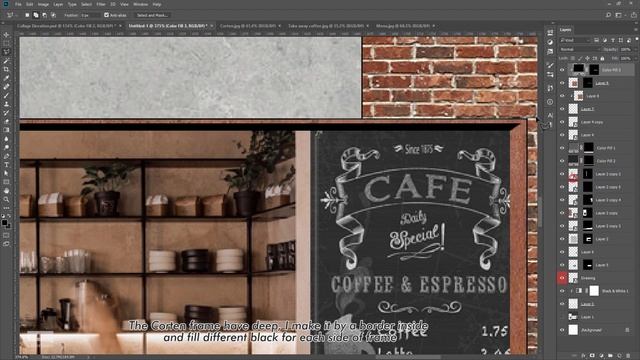Click Subtract from Selection mode icon
Viewport: 640px width, 360px height.
point(44,15)
